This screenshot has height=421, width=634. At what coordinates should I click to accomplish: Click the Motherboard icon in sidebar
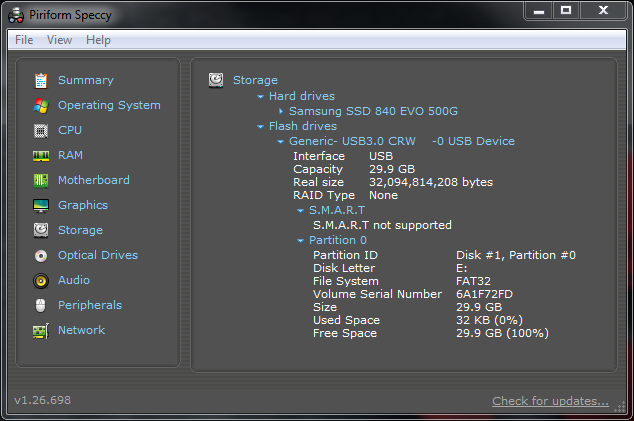click(41, 181)
